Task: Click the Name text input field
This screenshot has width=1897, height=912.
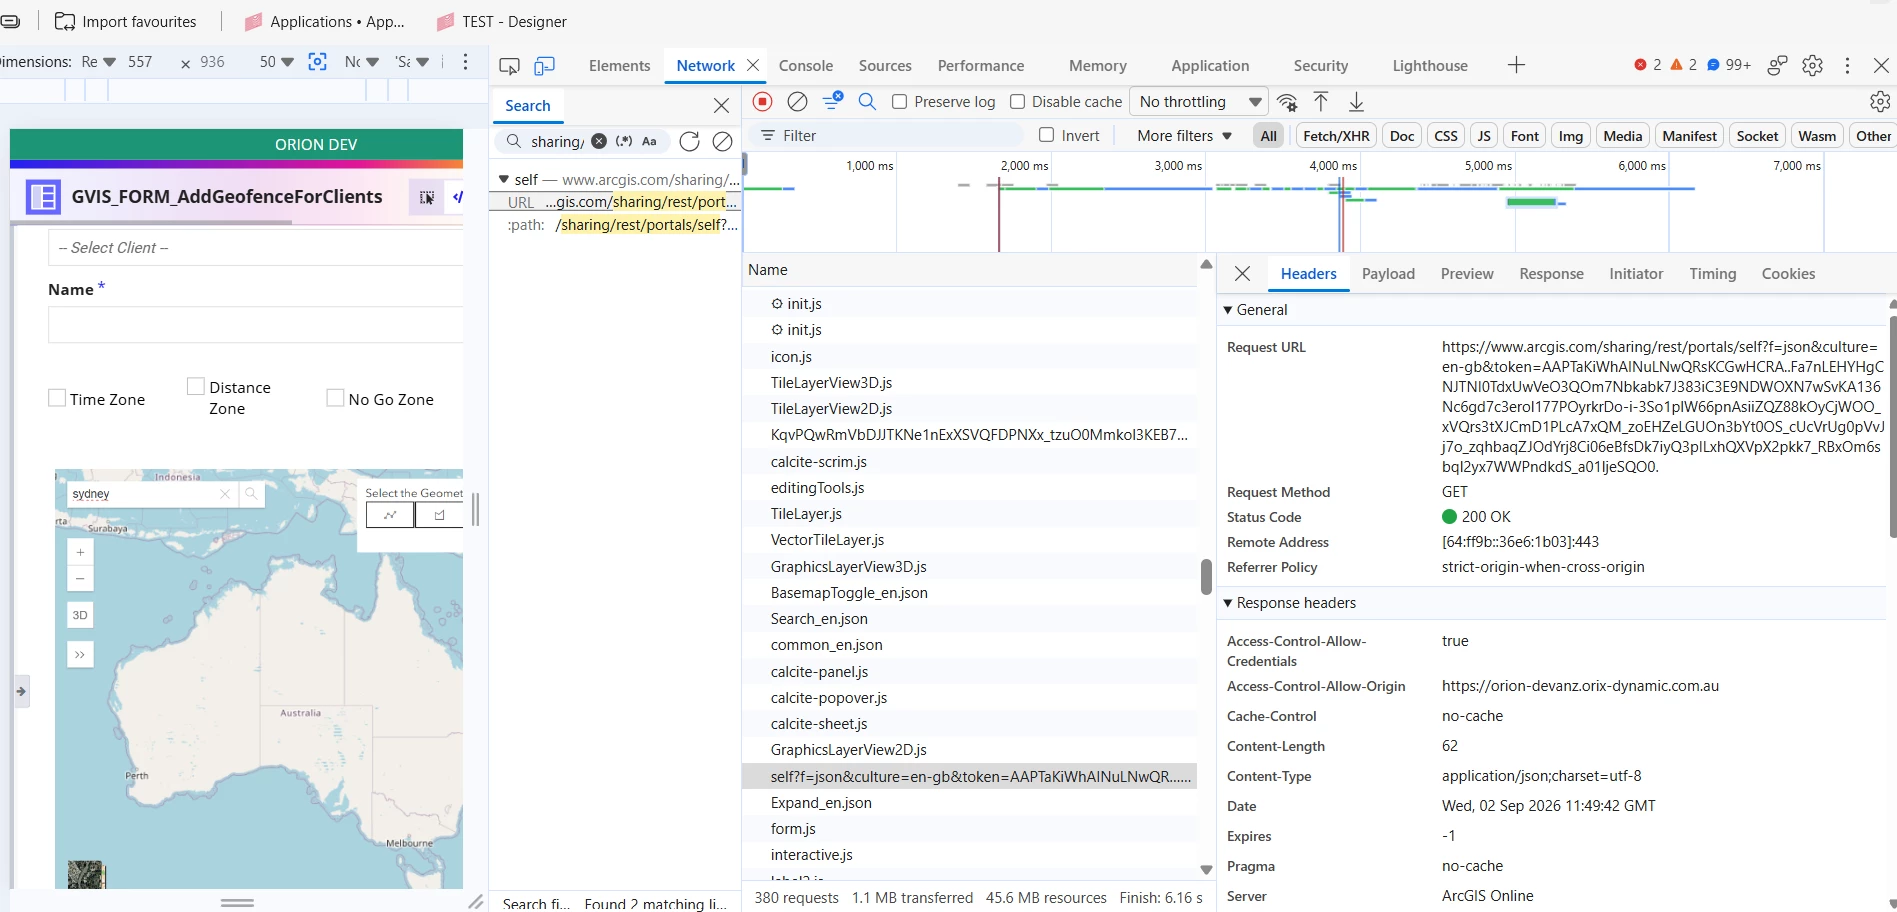Action: (x=256, y=325)
